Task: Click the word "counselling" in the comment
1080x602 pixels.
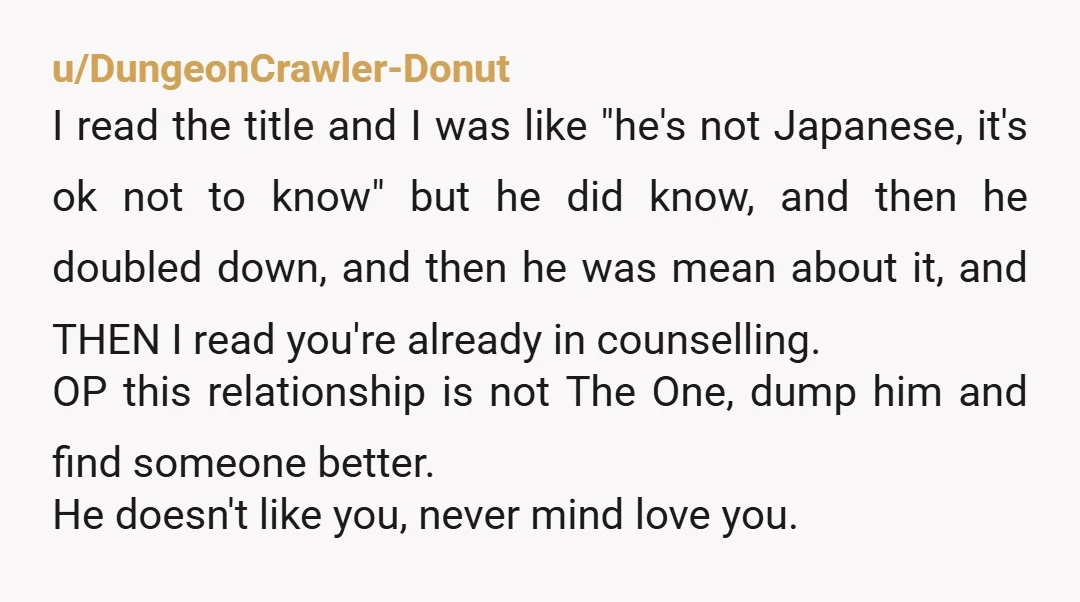Action: [x=708, y=340]
